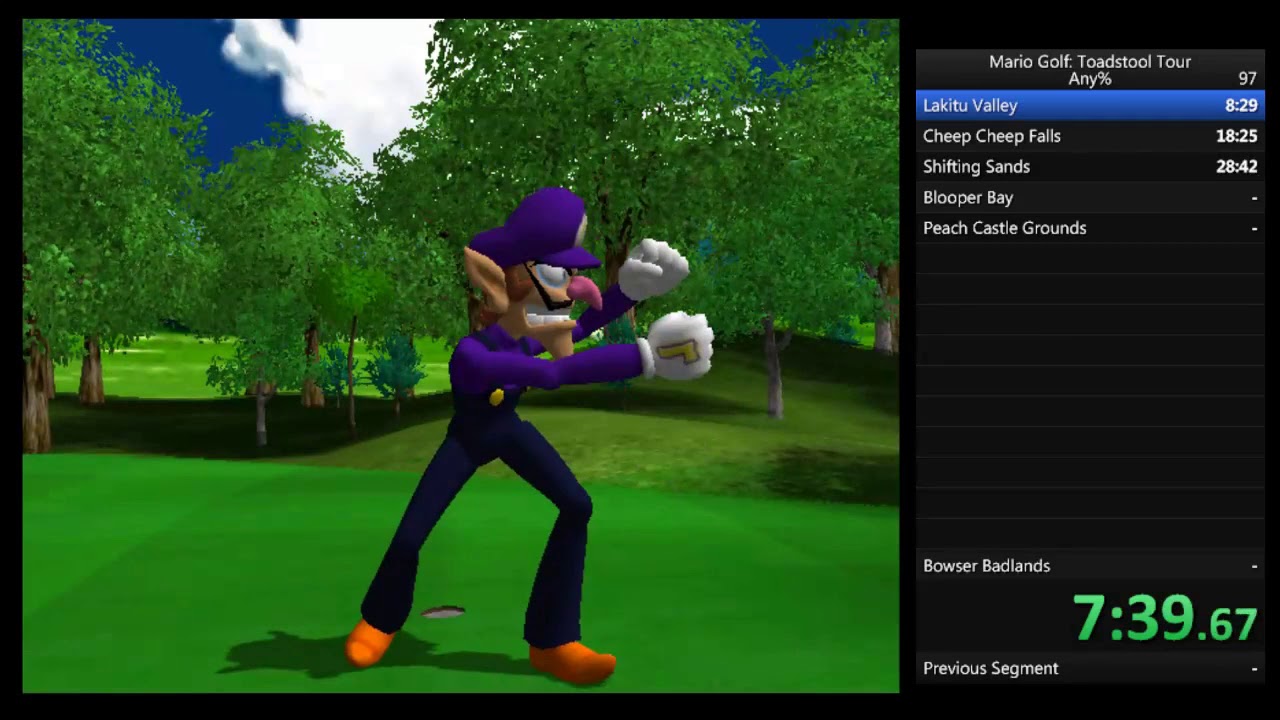Click the main timer 7:39.67
The width and height of the screenshot is (1280, 720).
[x=1165, y=618]
